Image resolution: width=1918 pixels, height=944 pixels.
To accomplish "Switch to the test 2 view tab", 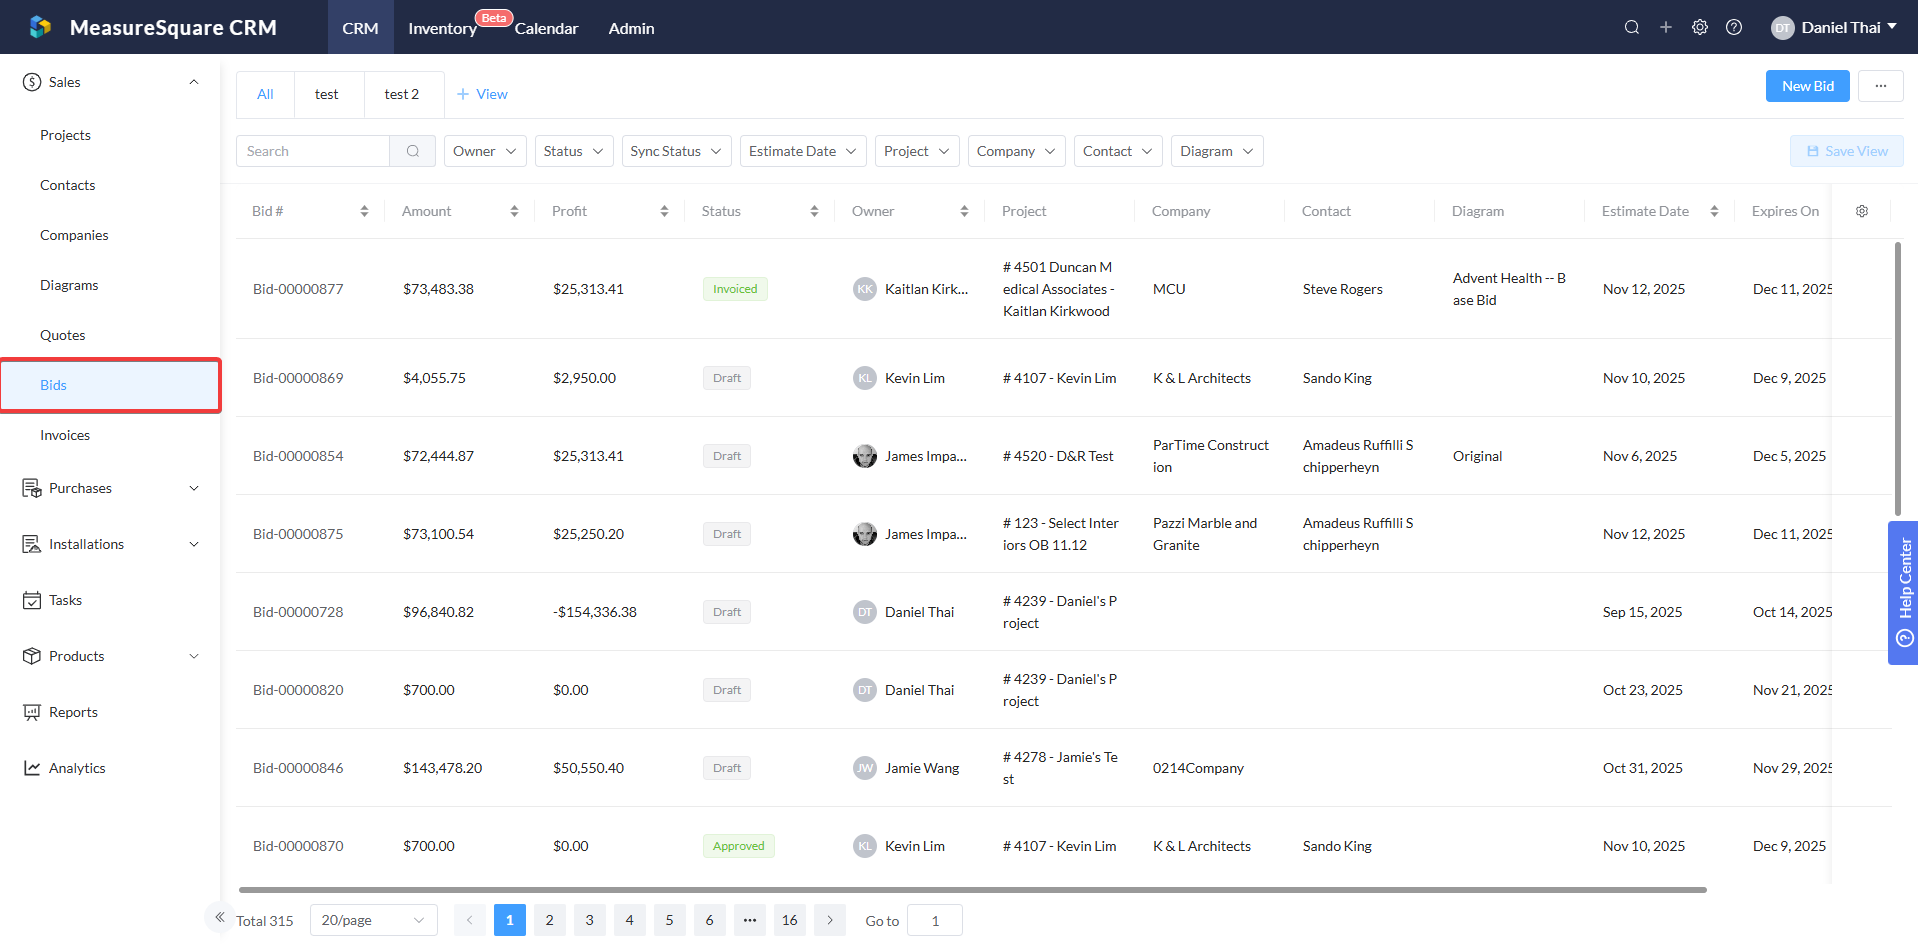I will tap(401, 94).
